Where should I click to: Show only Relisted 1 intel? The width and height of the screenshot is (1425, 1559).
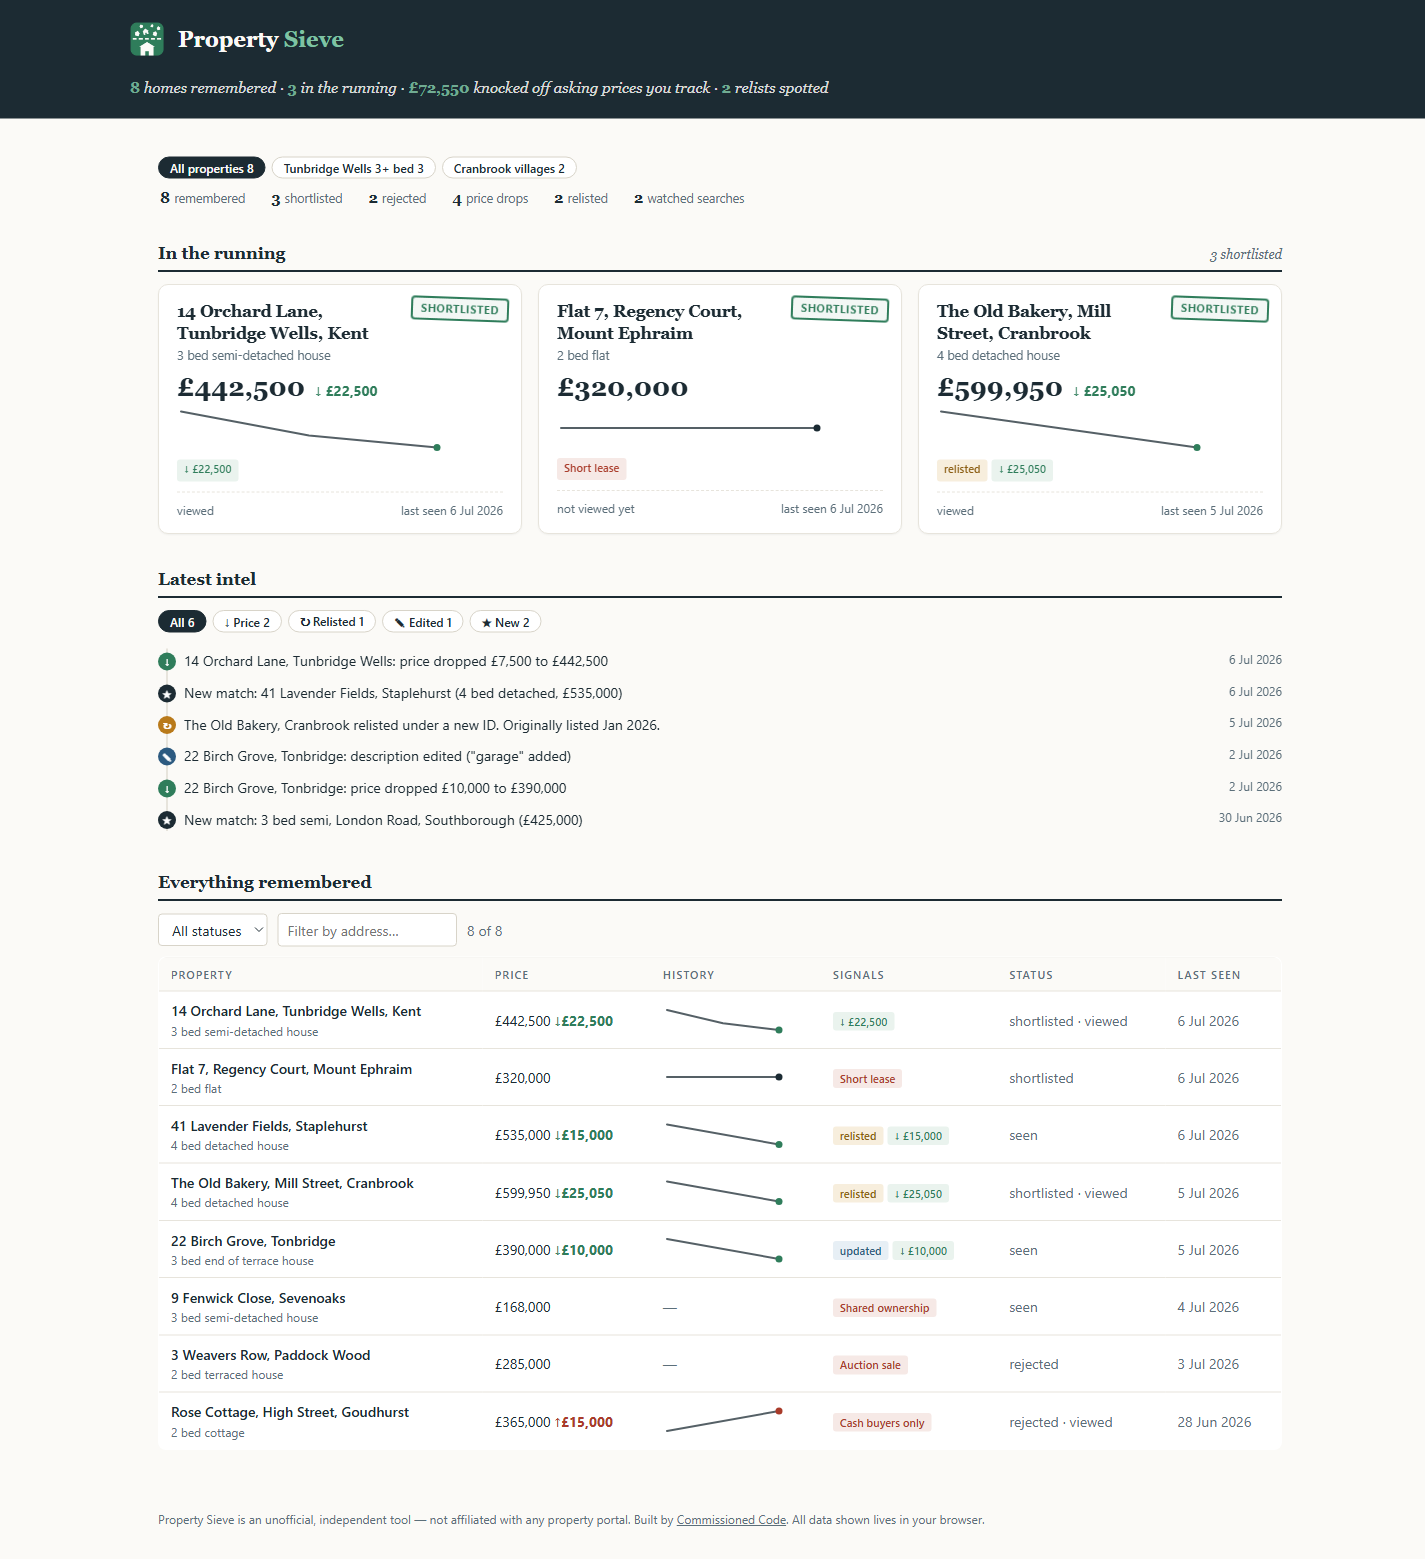click(332, 622)
